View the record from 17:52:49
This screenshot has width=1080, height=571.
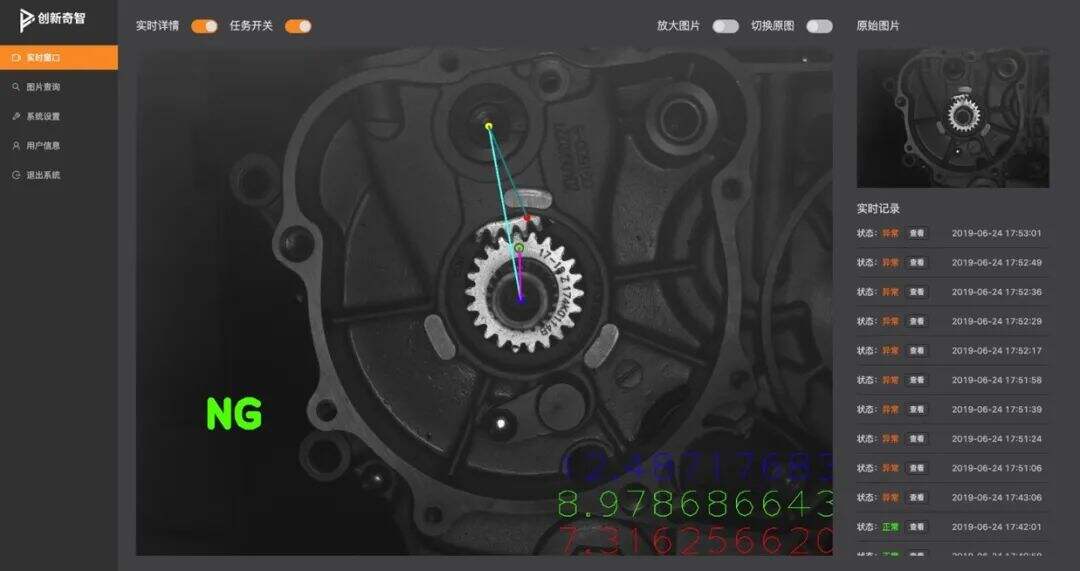point(917,262)
